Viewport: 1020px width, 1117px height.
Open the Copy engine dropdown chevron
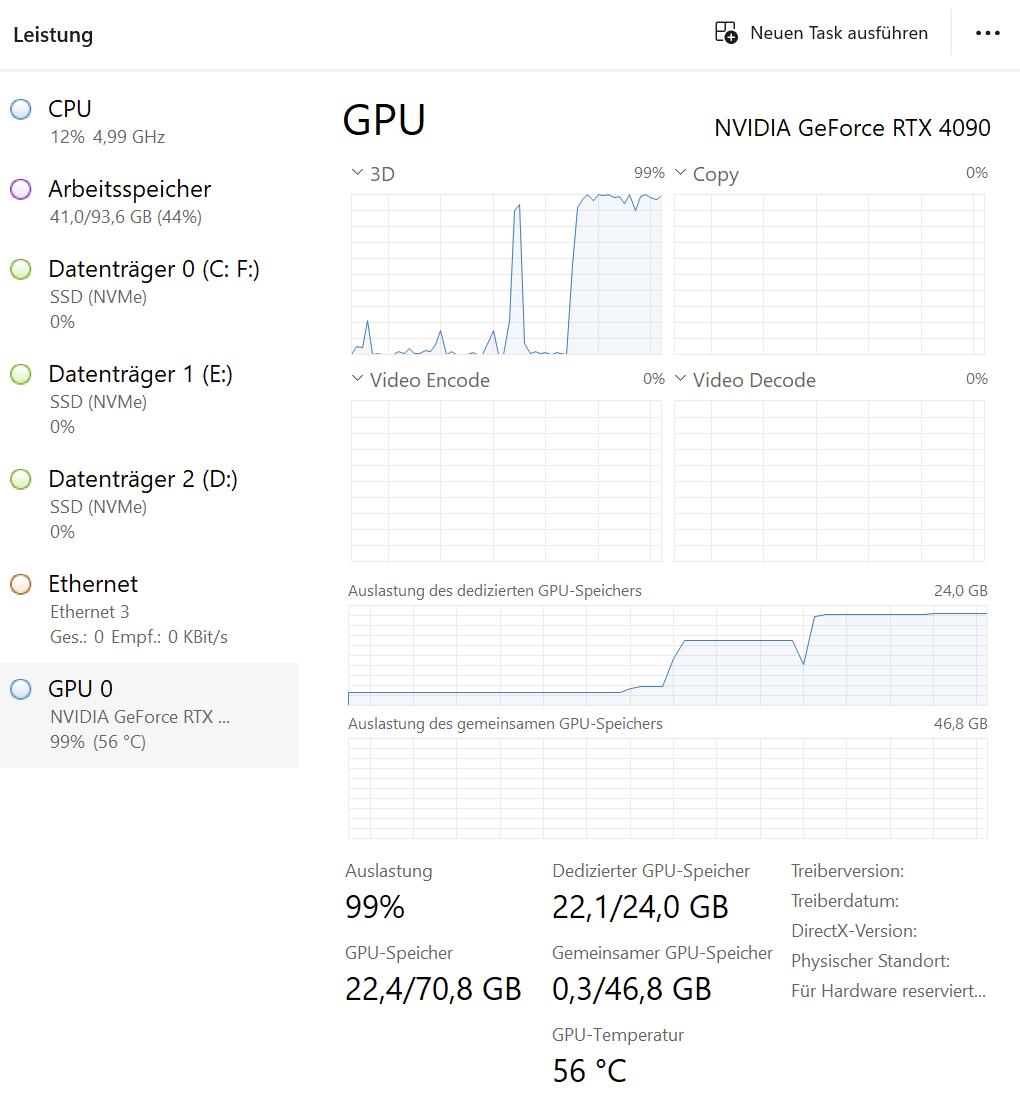pos(680,173)
